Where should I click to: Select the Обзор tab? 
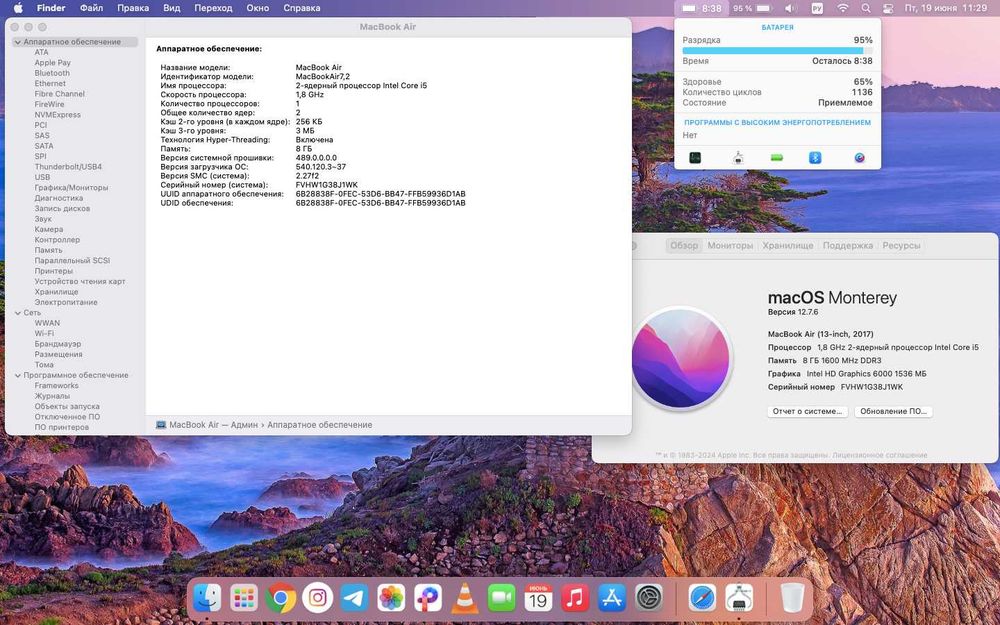point(684,246)
